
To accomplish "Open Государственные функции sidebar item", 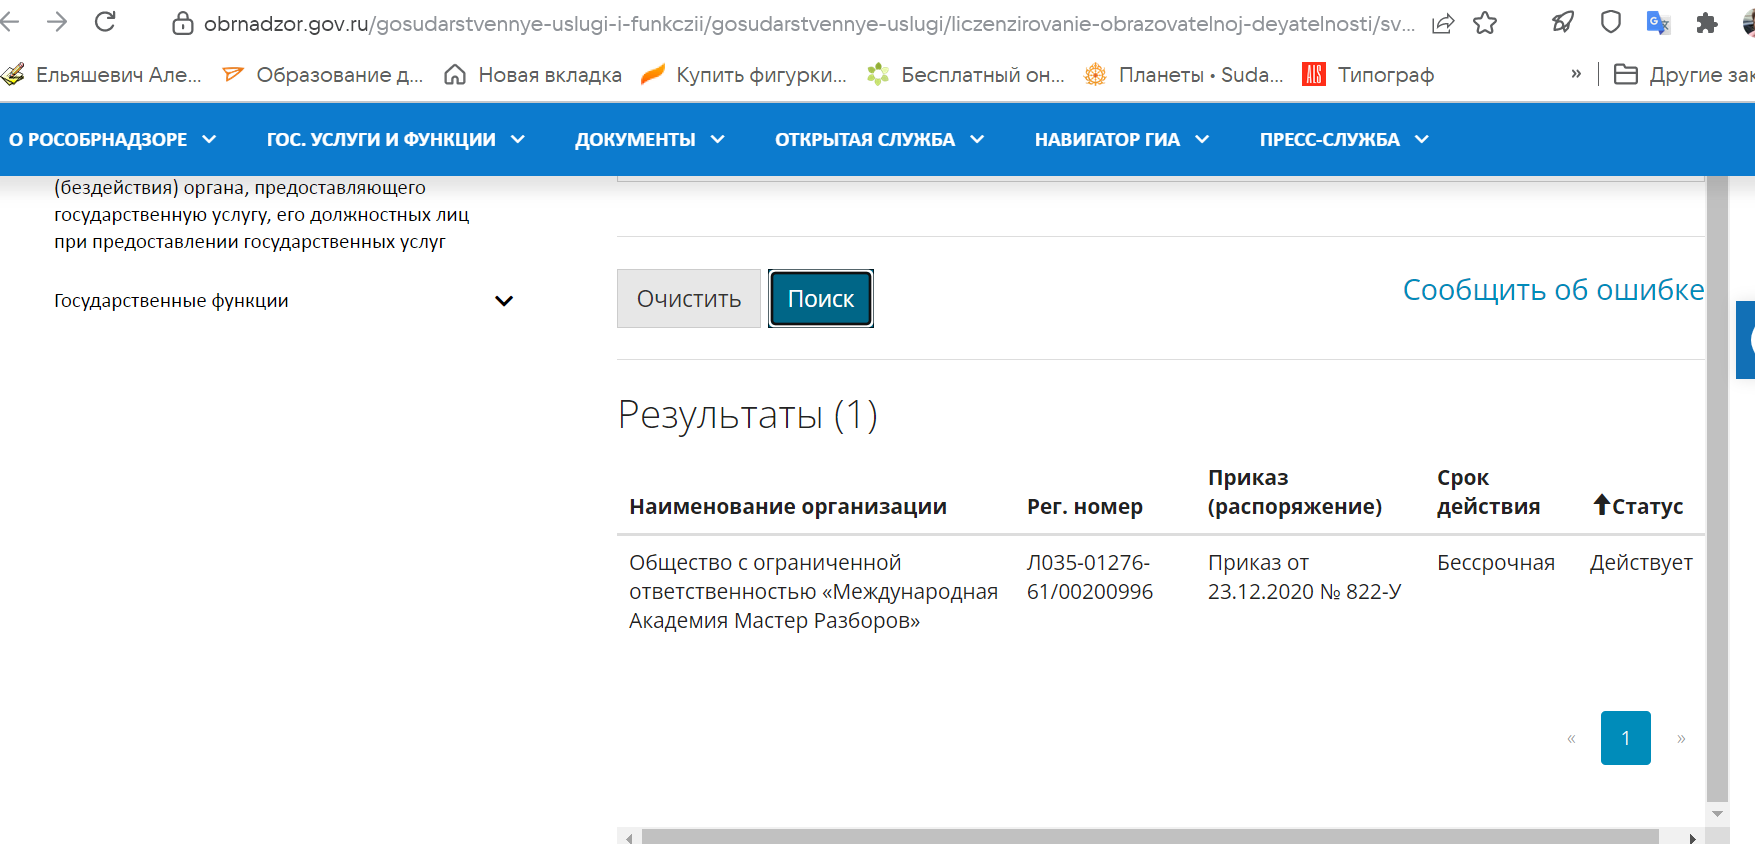I will click(x=171, y=301).
